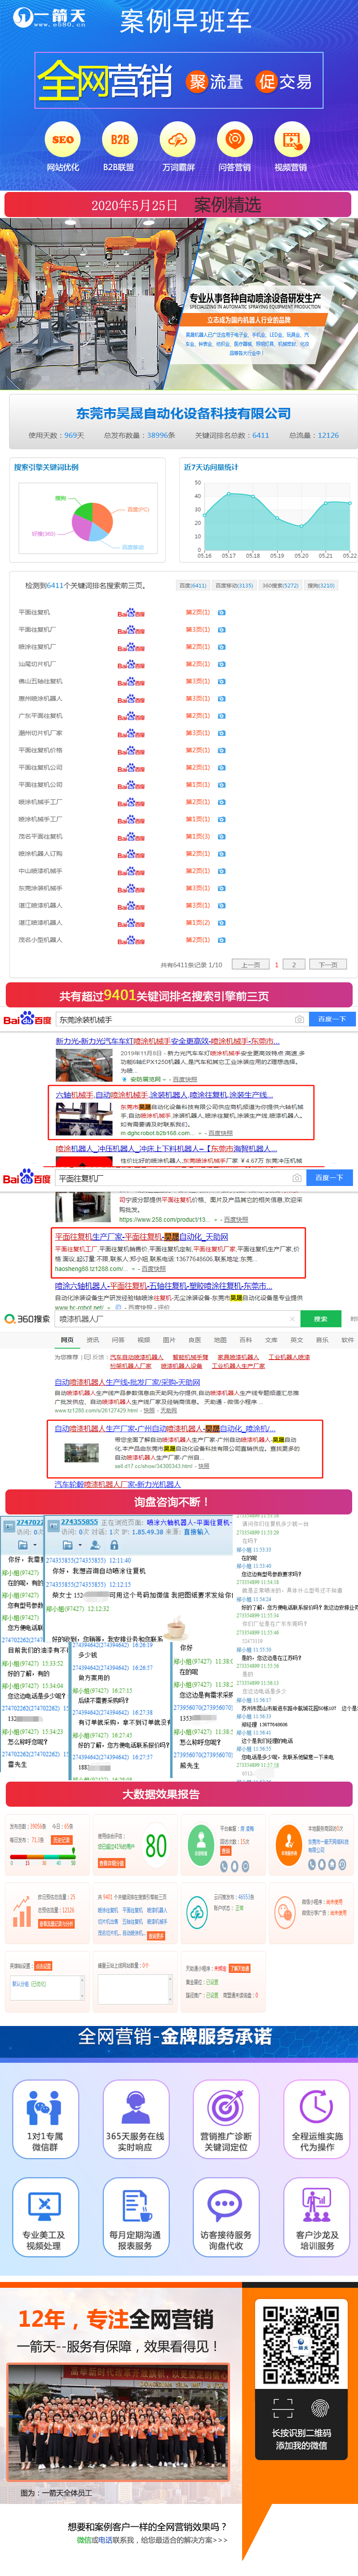
Task: Switch to the 搜狗(3210) tab
Action: tap(321, 586)
